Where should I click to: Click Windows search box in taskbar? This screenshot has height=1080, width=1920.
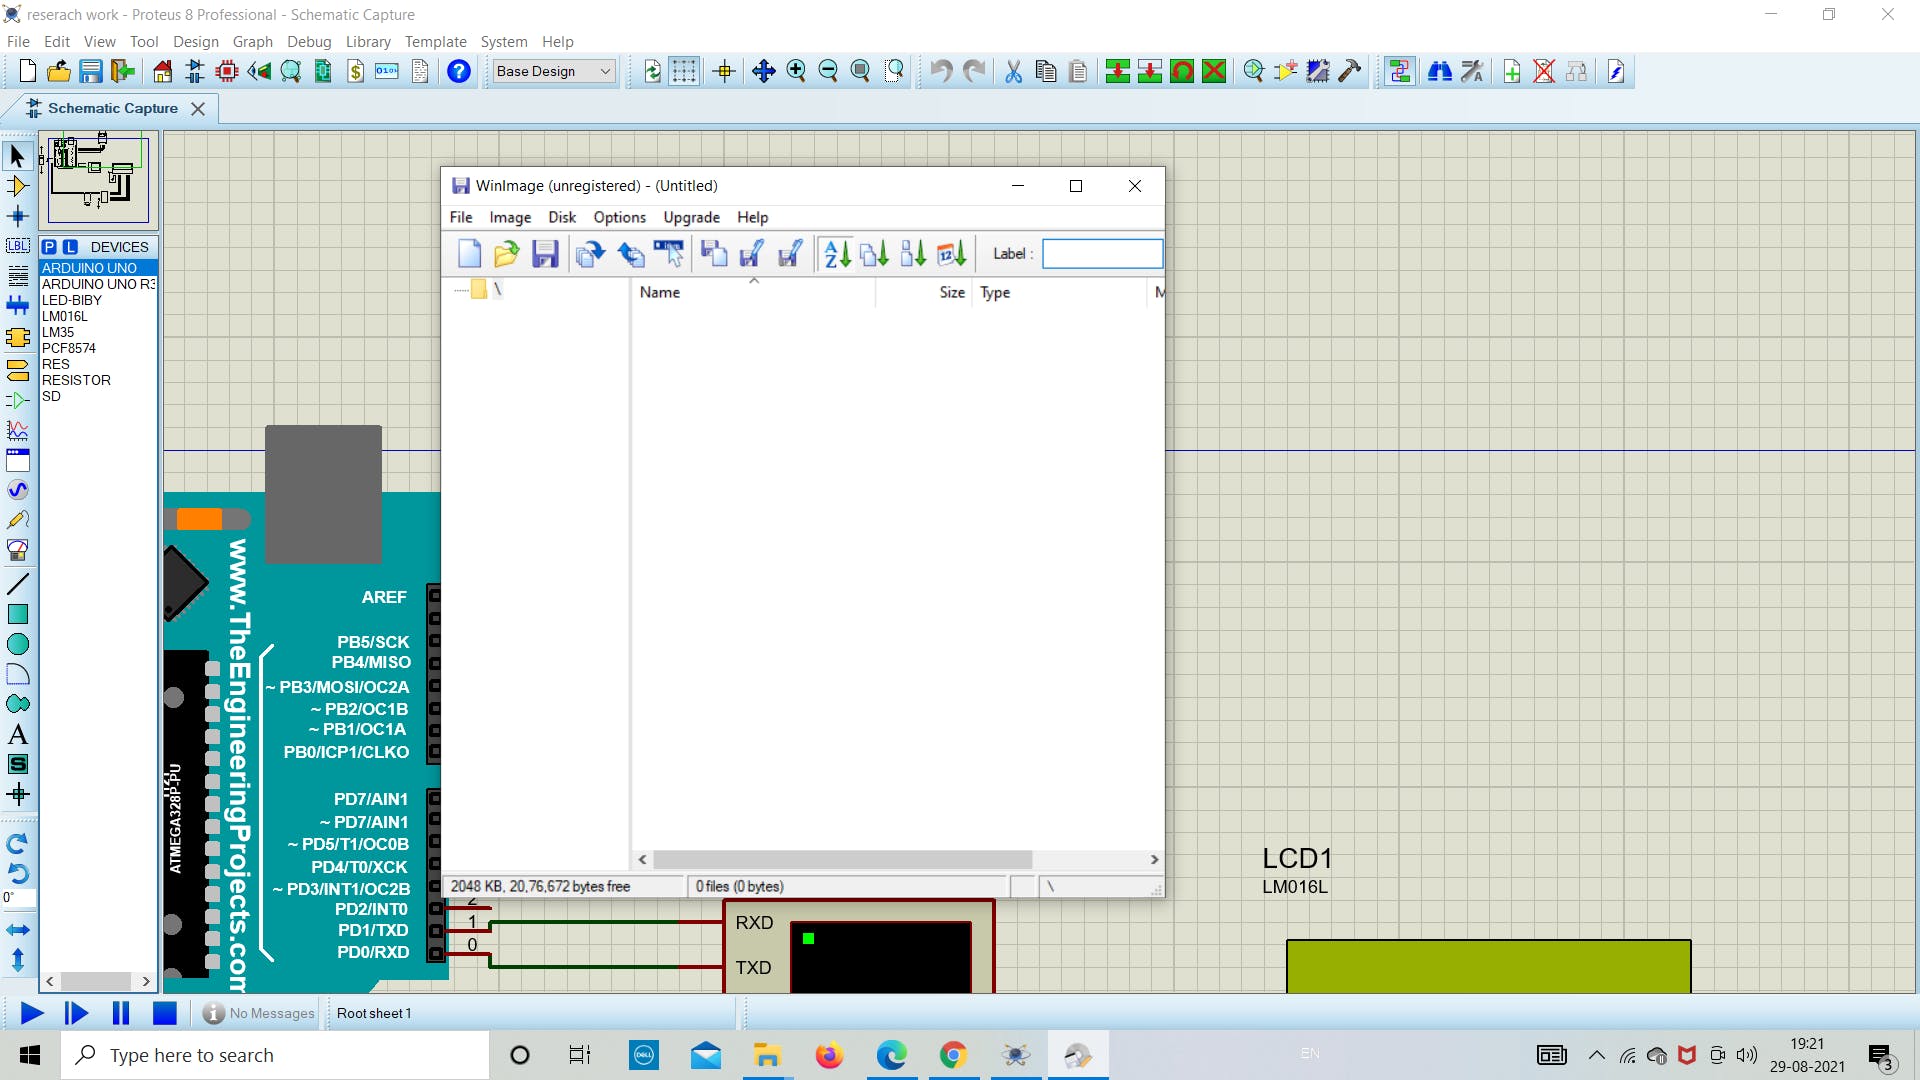click(275, 1055)
